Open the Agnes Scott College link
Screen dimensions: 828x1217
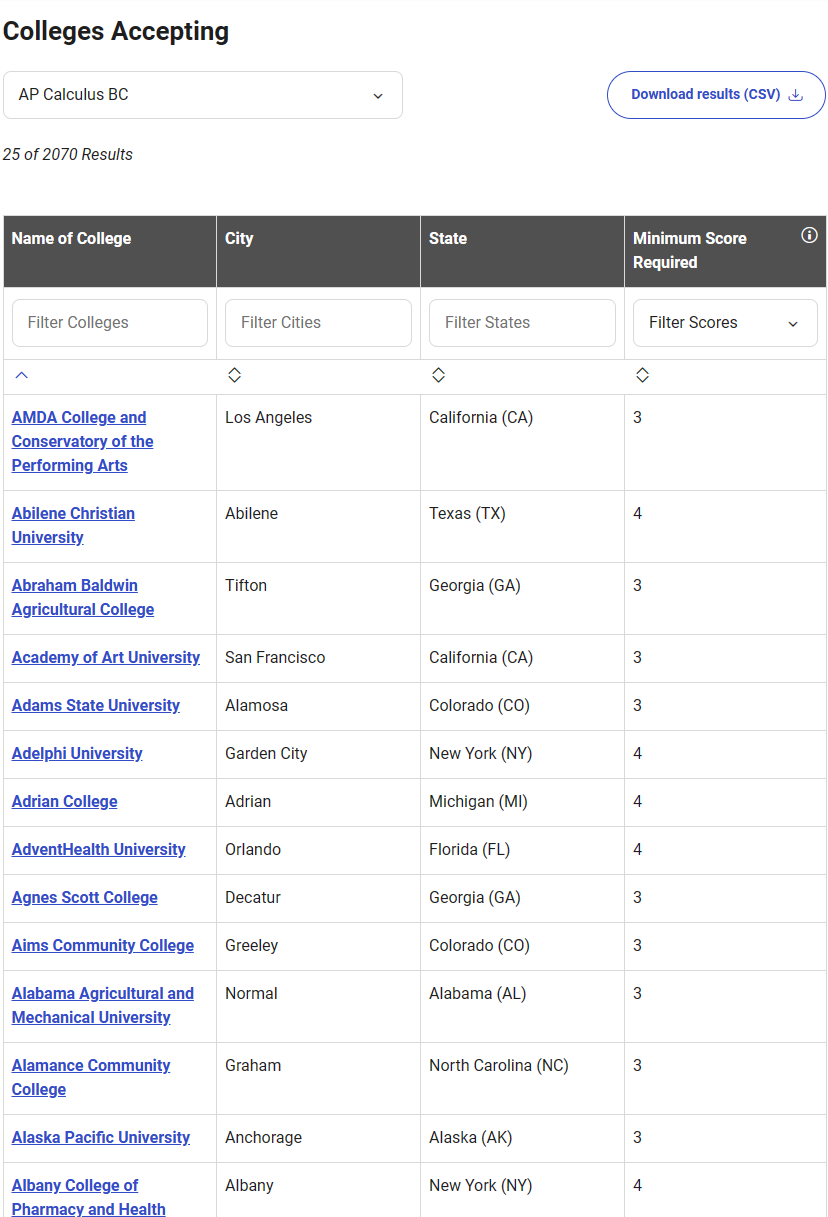click(x=85, y=897)
